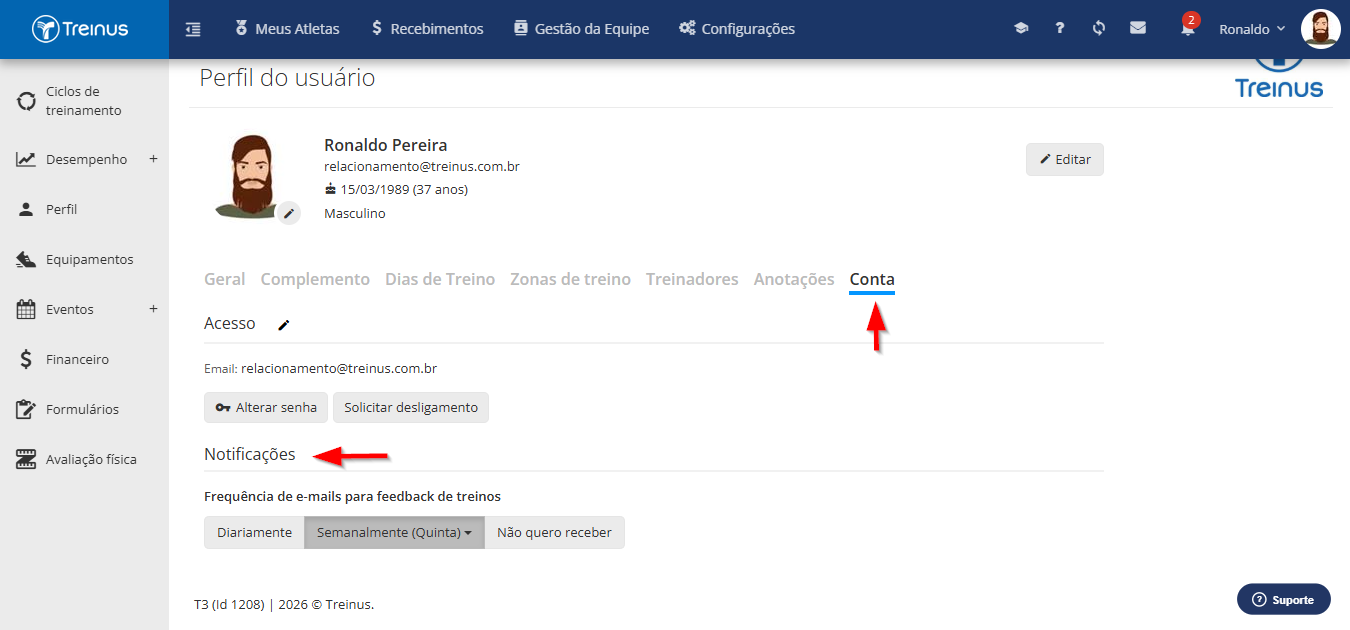Select Não quero receber option
Viewport: 1350px width, 630px height.
(x=554, y=532)
